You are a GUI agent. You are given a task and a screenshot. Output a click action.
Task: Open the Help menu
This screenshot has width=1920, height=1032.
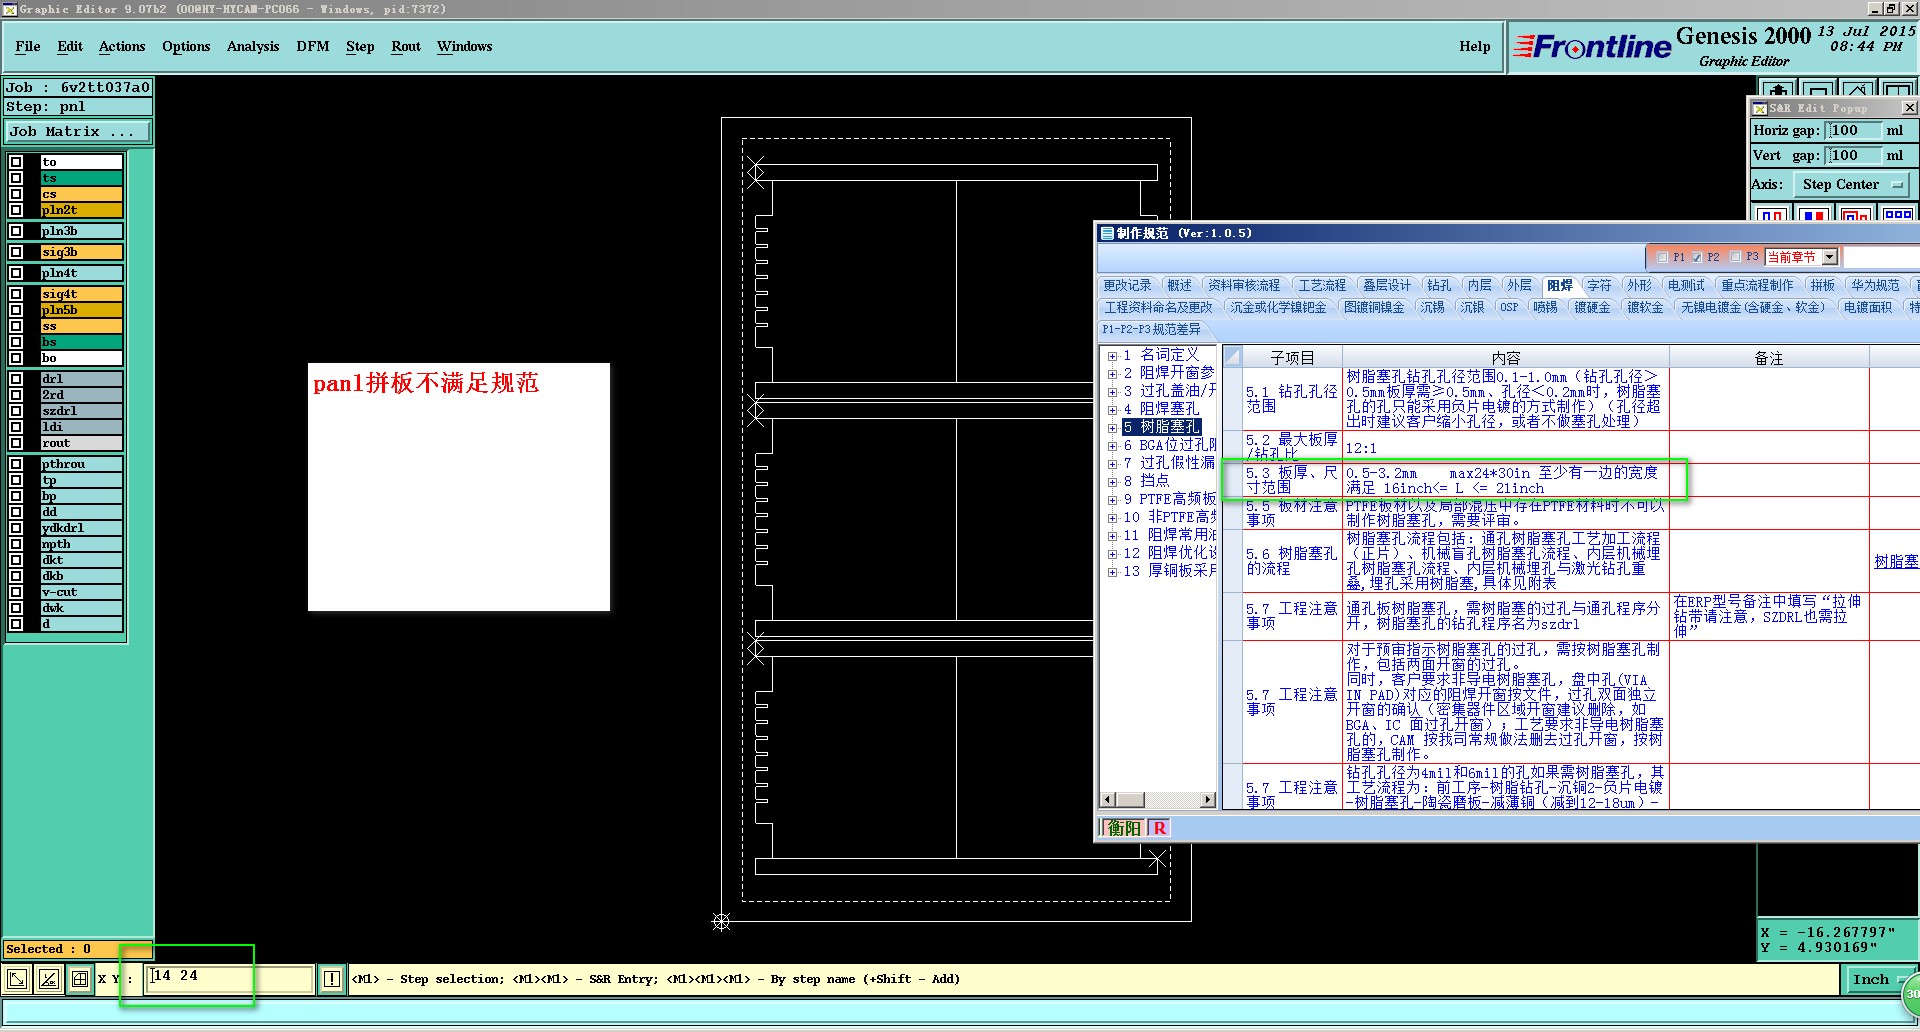(x=1474, y=46)
